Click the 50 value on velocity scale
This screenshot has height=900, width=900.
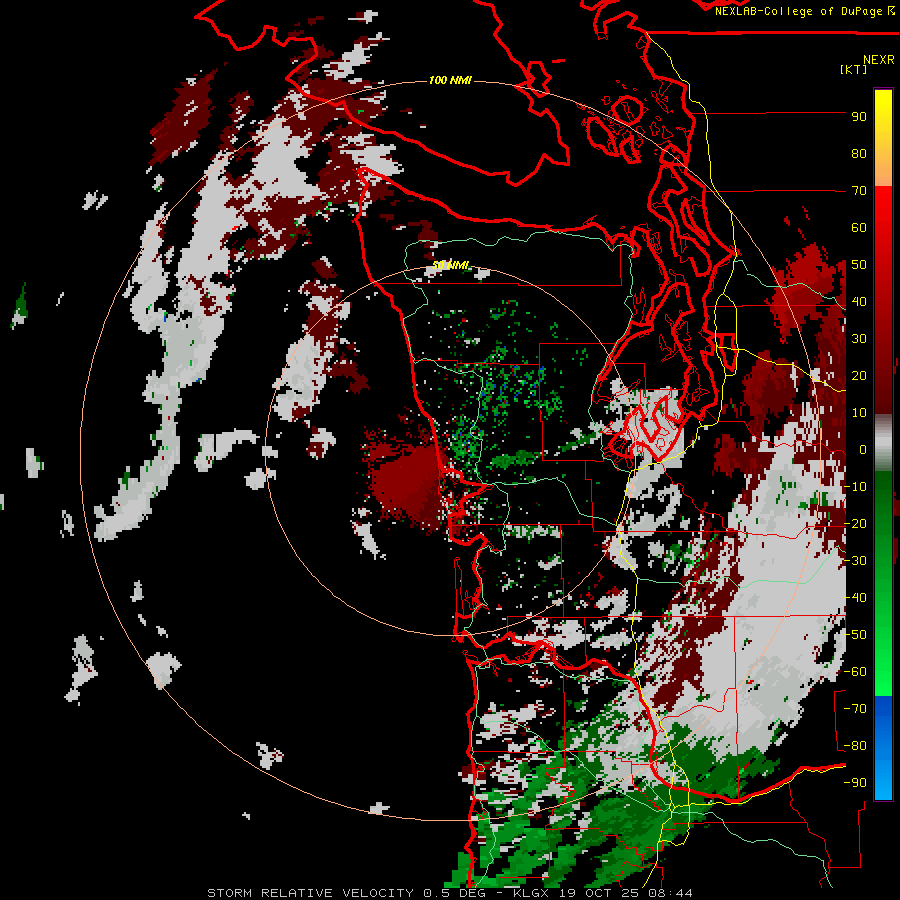tap(859, 265)
